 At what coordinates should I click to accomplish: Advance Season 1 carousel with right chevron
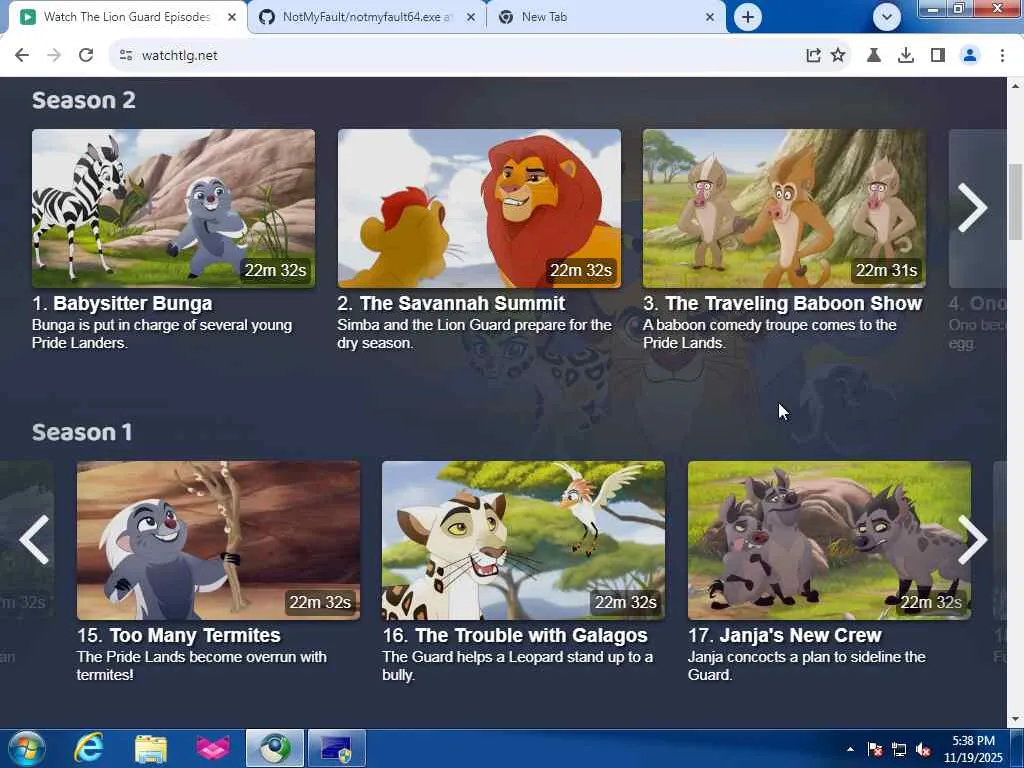click(x=972, y=540)
